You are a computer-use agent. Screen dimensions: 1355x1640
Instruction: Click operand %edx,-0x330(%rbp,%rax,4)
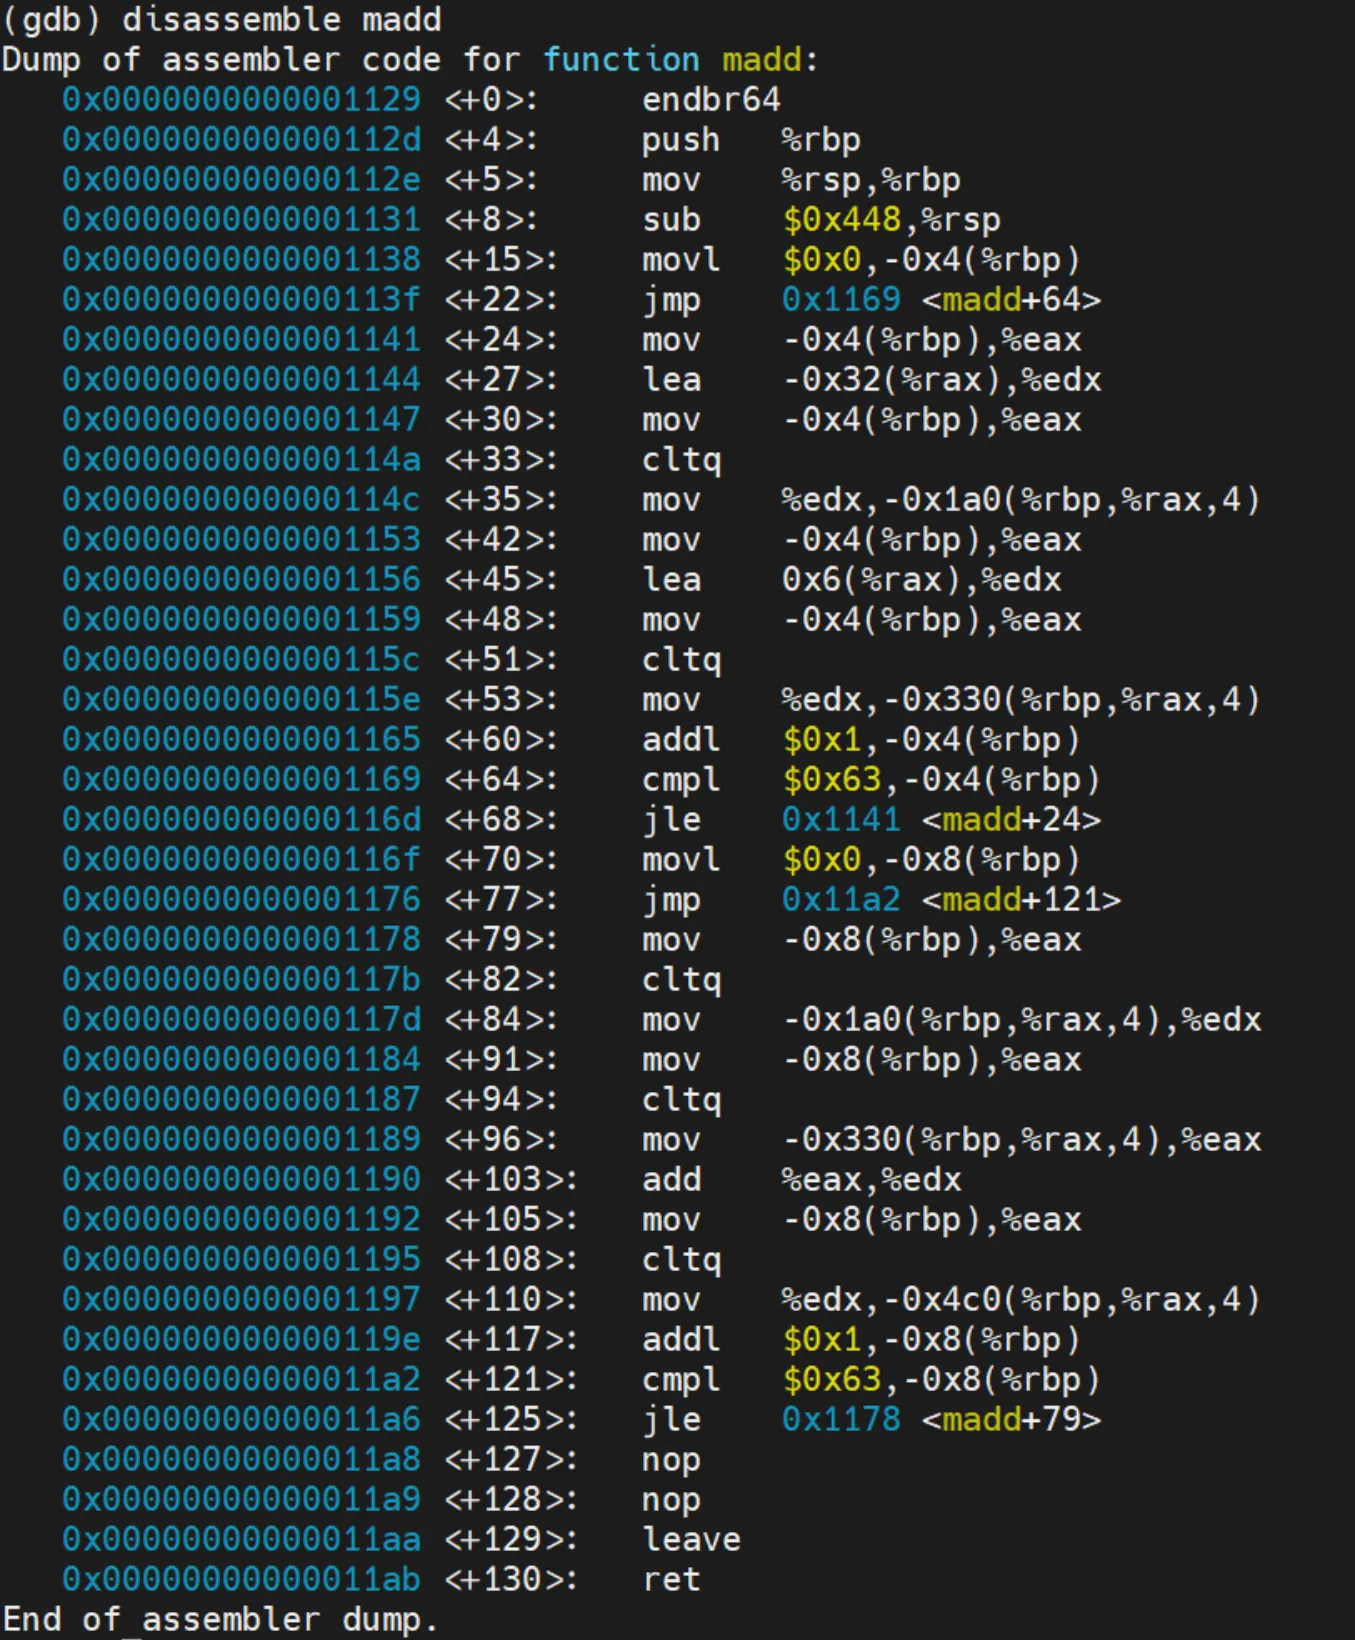tap(1020, 699)
